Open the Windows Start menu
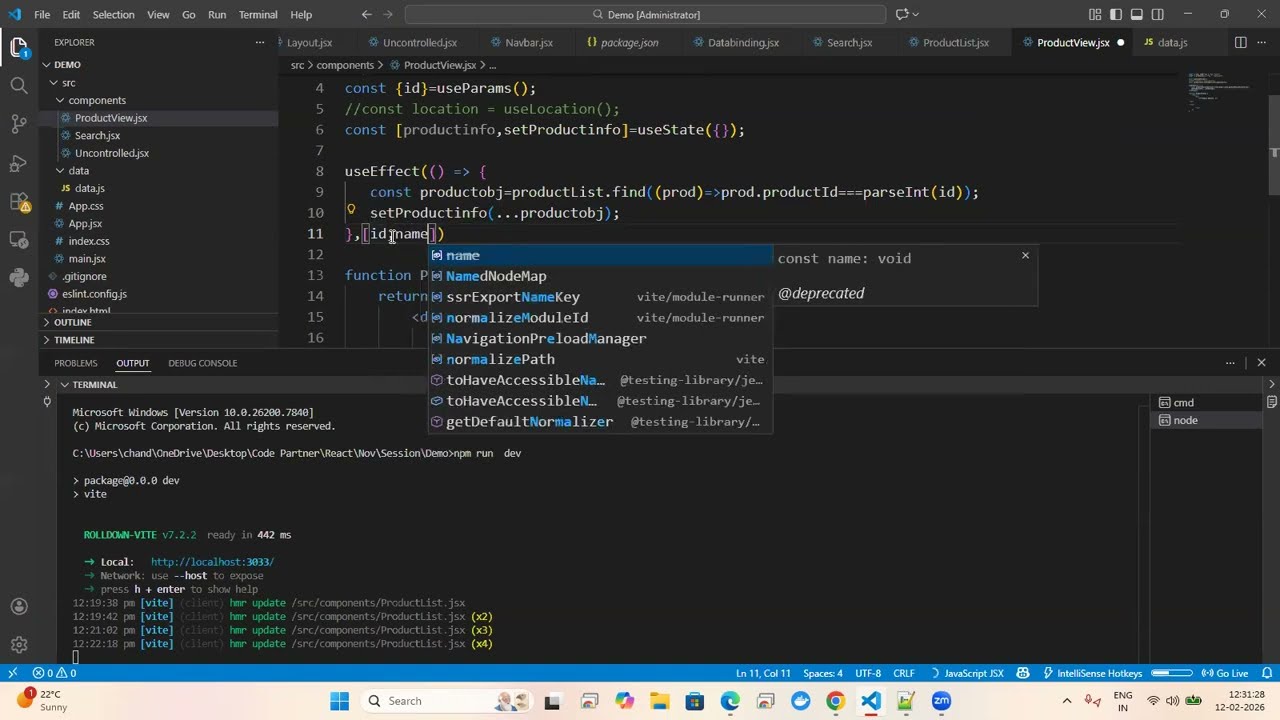 point(340,701)
